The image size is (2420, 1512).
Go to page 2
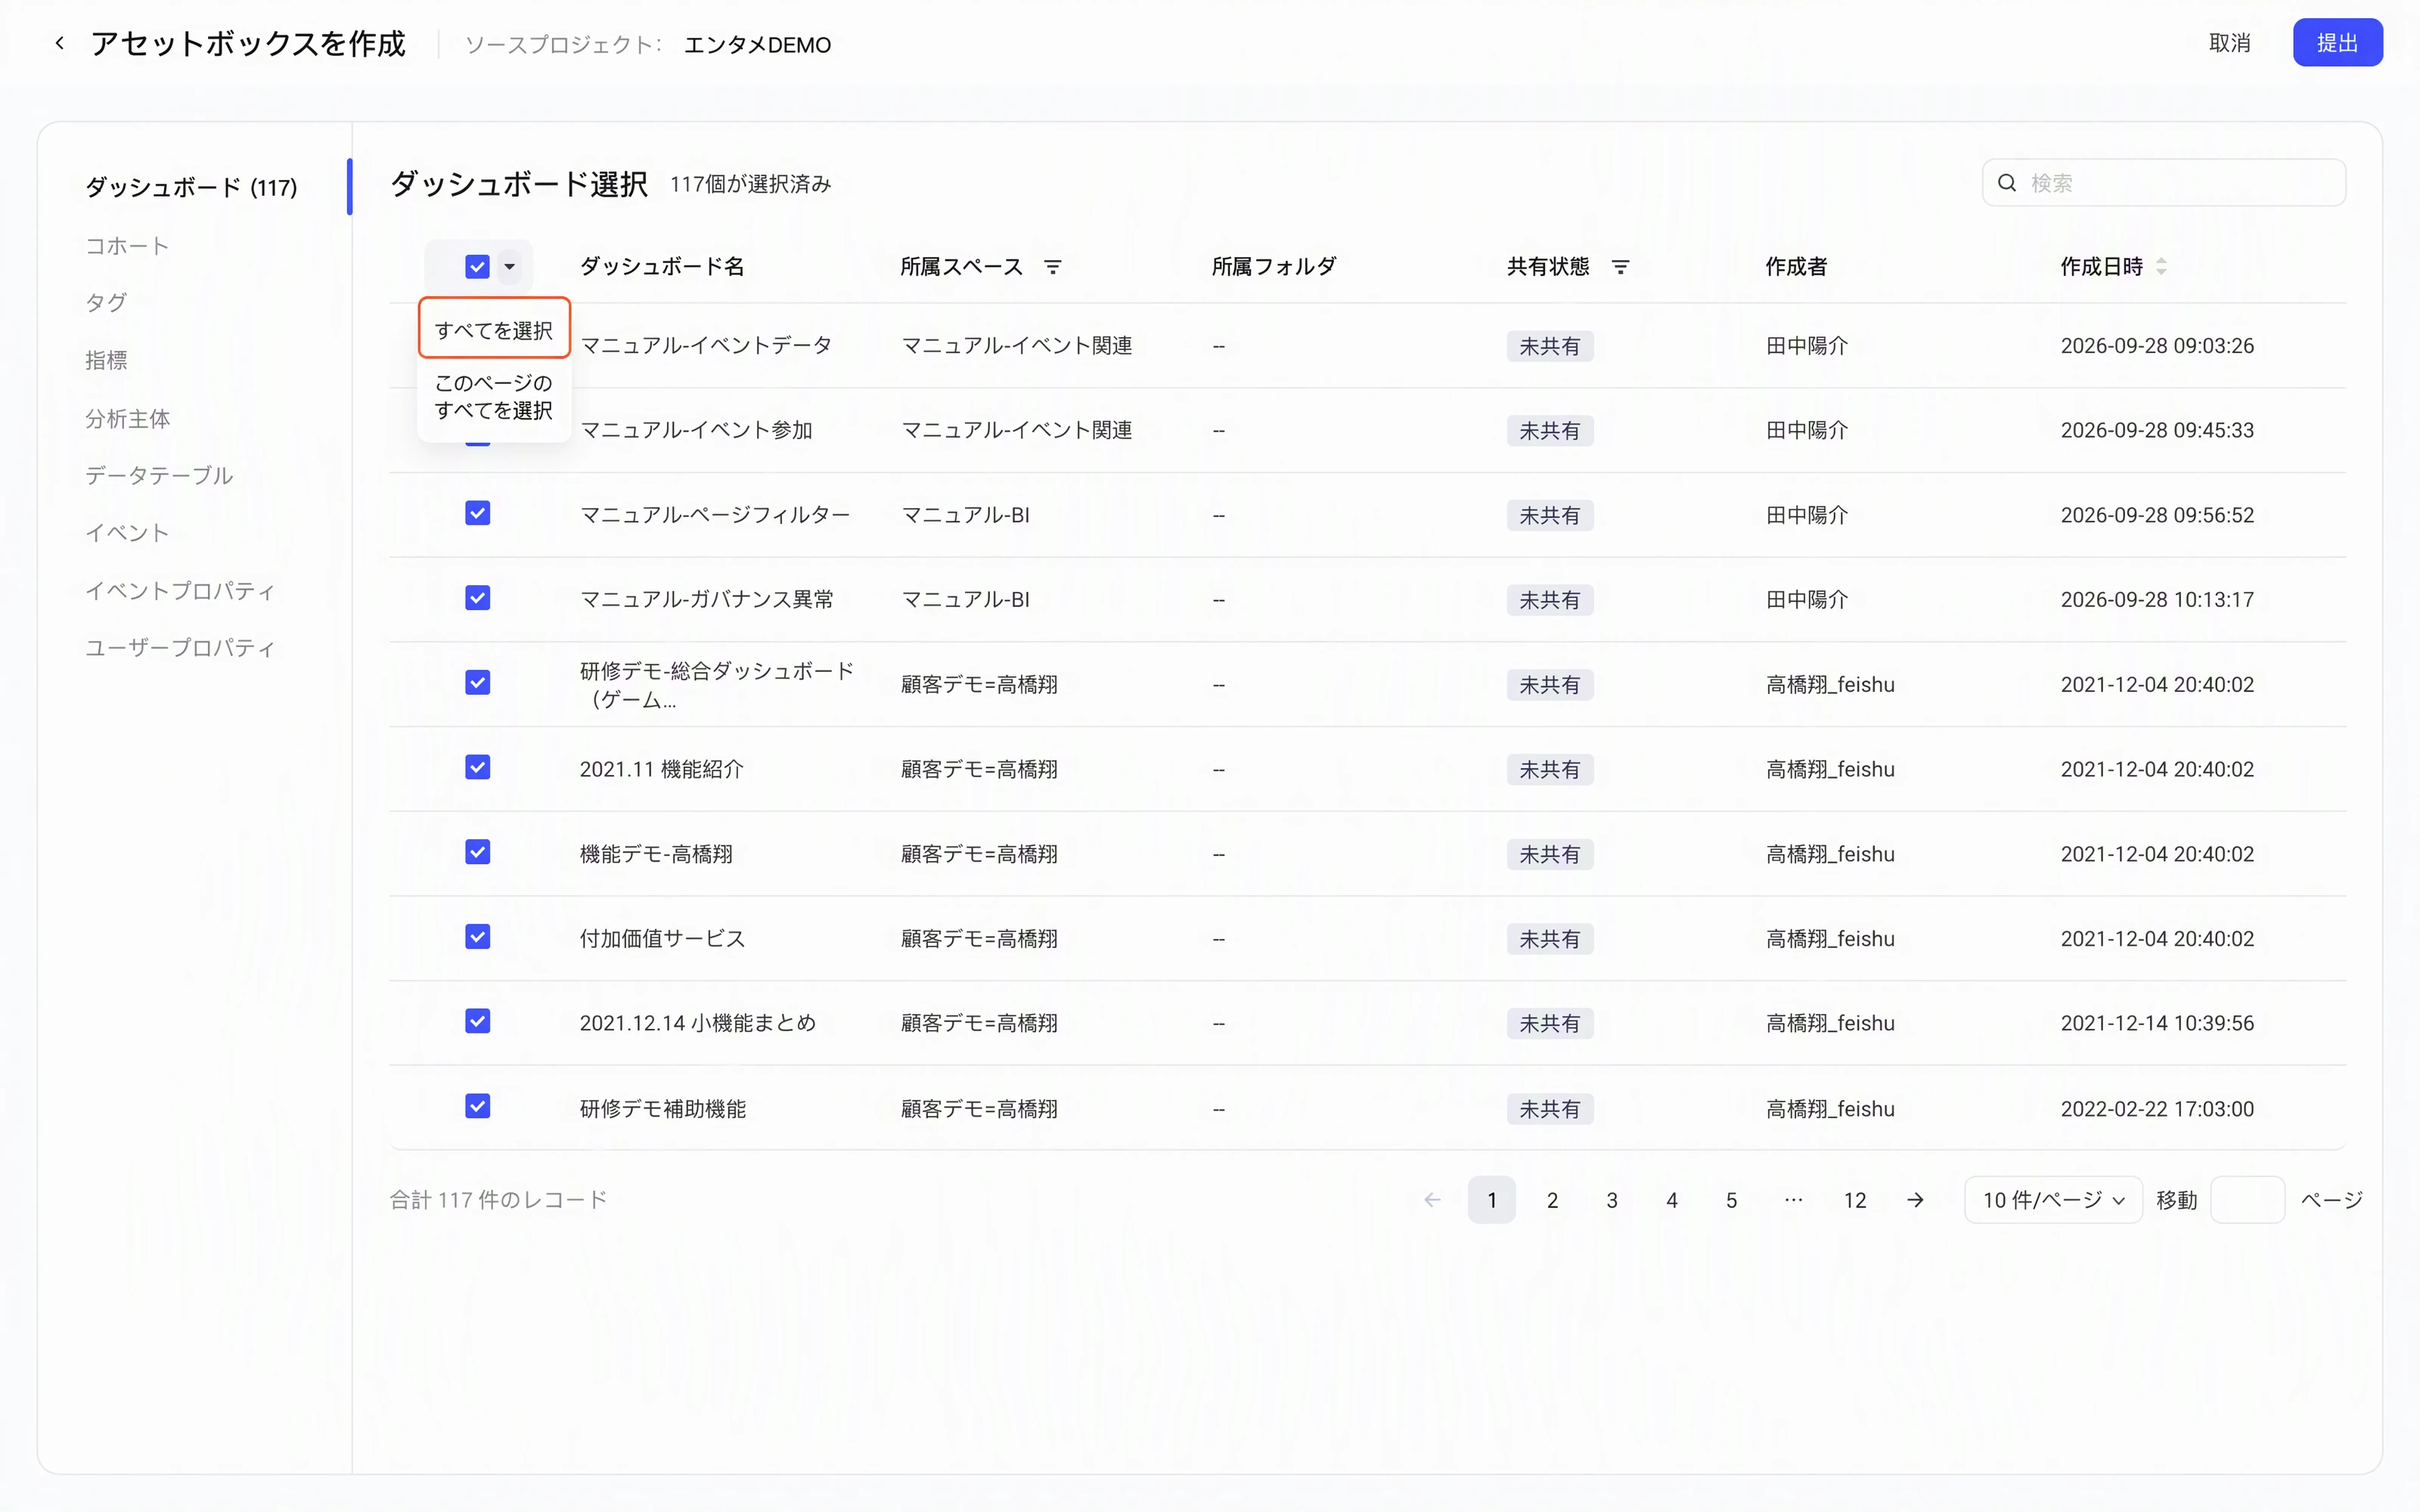[x=1552, y=1200]
